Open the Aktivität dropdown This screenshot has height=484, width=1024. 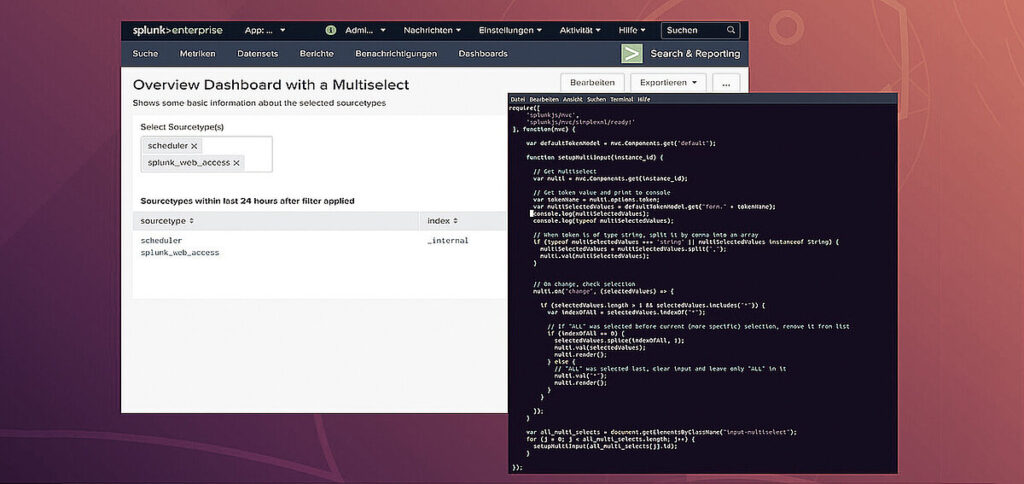(x=580, y=30)
